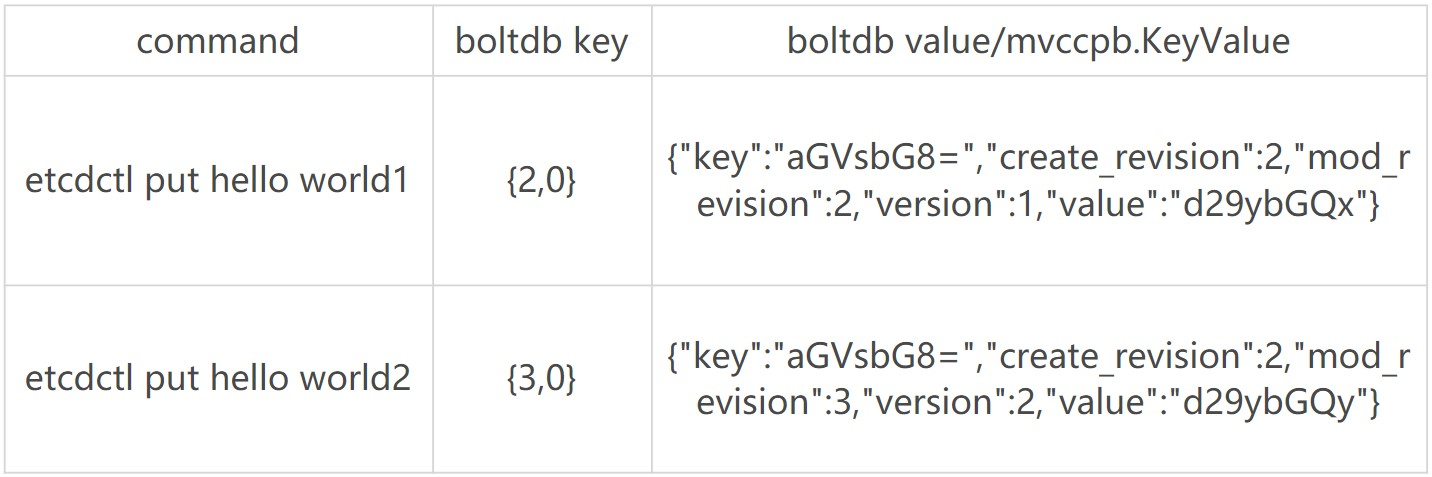Select the "boltdb key" column header
The width and height of the screenshot is (1432, 477).
542,41
